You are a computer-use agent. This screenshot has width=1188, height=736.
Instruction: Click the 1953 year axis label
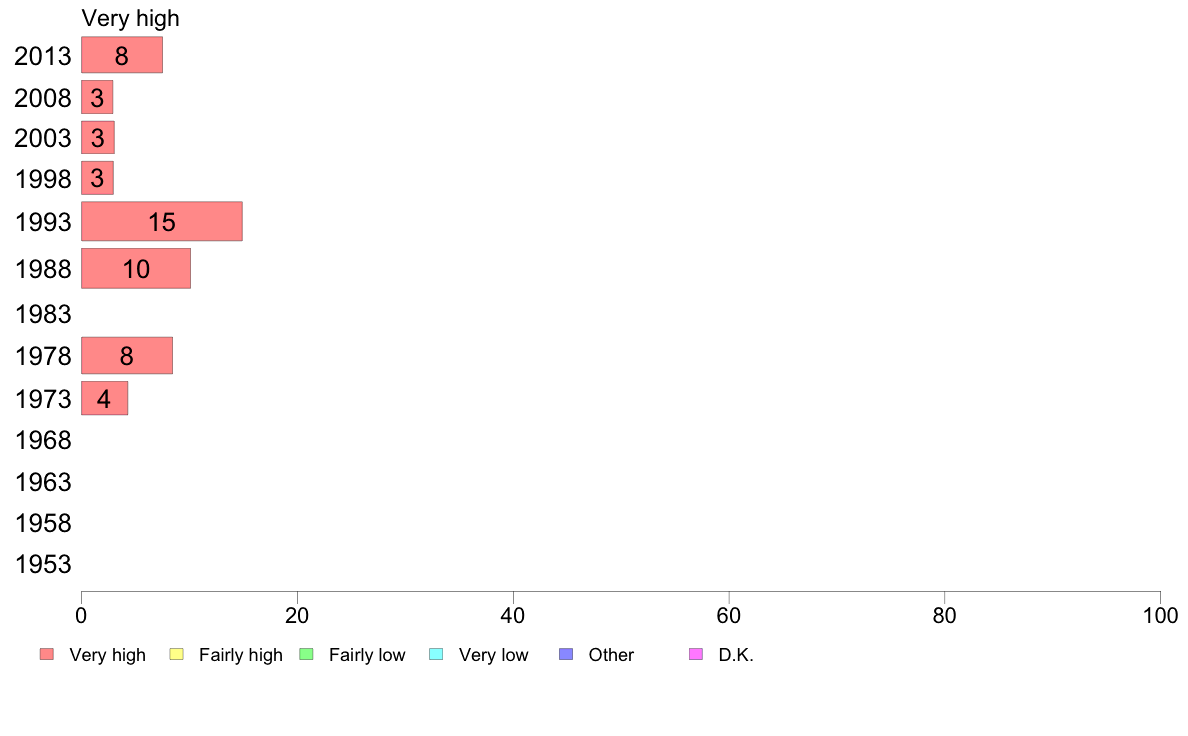tap(43, 564)
